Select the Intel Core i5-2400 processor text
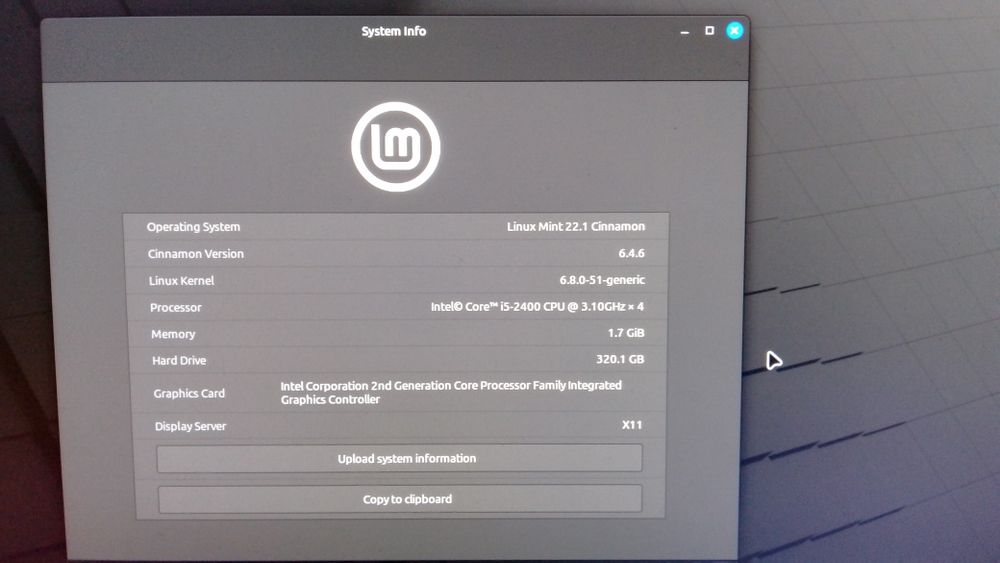The height and width of the screenshot is (563, 1000). (x=537, y=307)
